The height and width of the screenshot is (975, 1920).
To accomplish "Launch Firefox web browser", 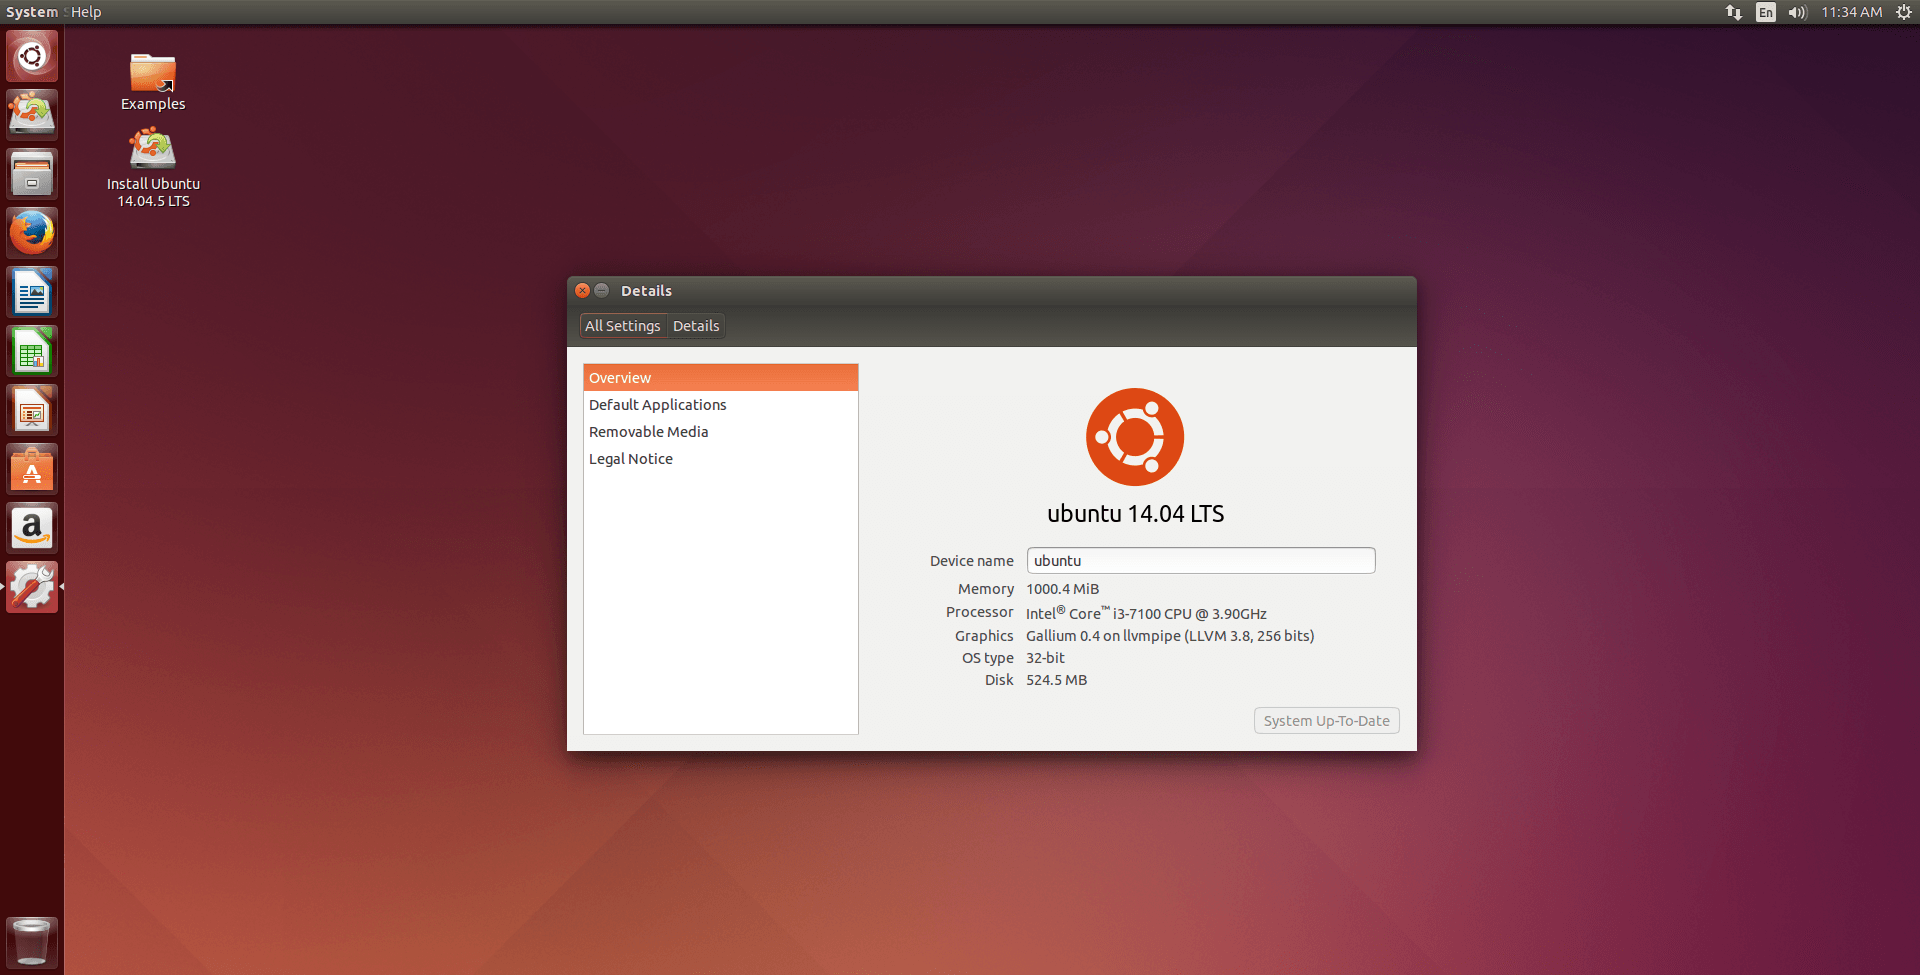I will tap(32, 233).
